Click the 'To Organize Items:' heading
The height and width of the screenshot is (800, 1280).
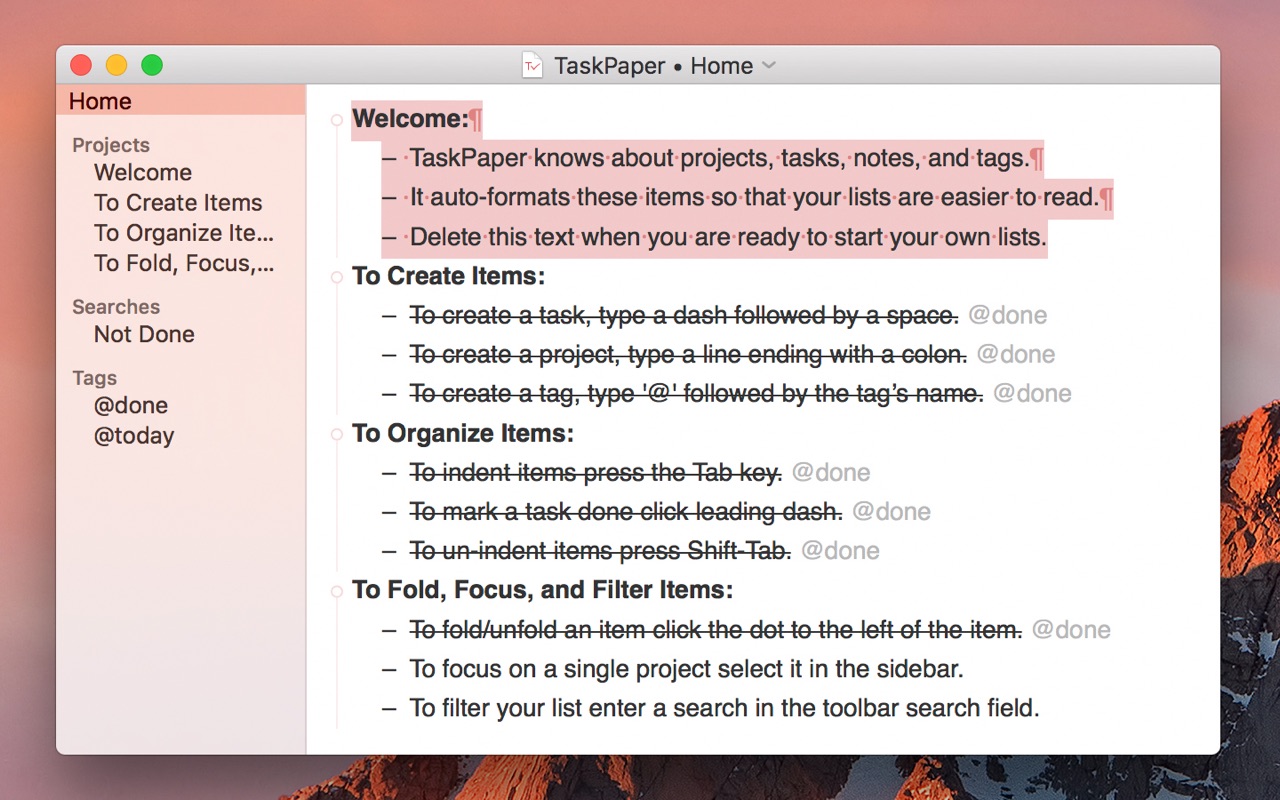point(463,433)
